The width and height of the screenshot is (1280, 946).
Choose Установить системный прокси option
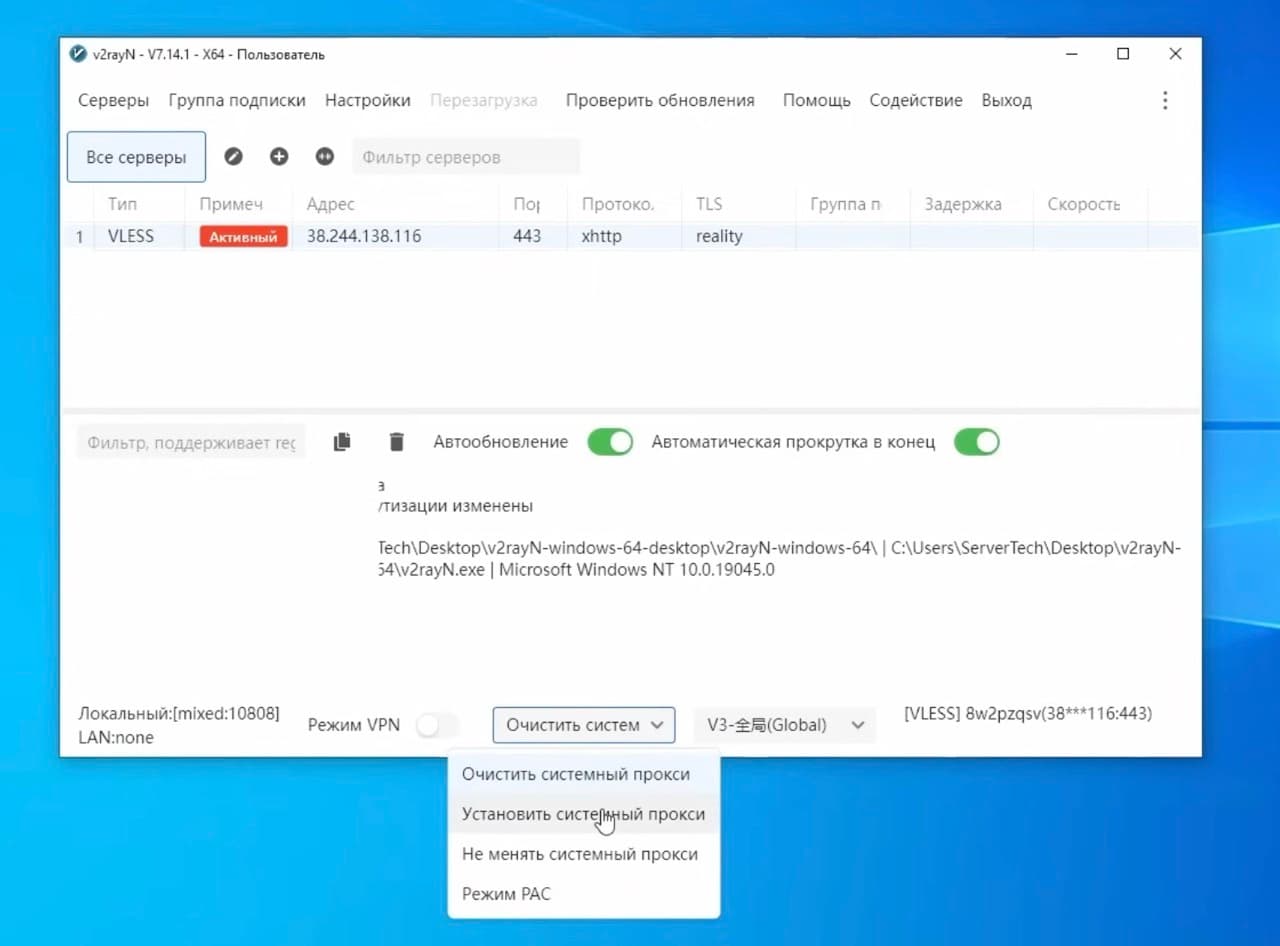click(x=584, y=814)
